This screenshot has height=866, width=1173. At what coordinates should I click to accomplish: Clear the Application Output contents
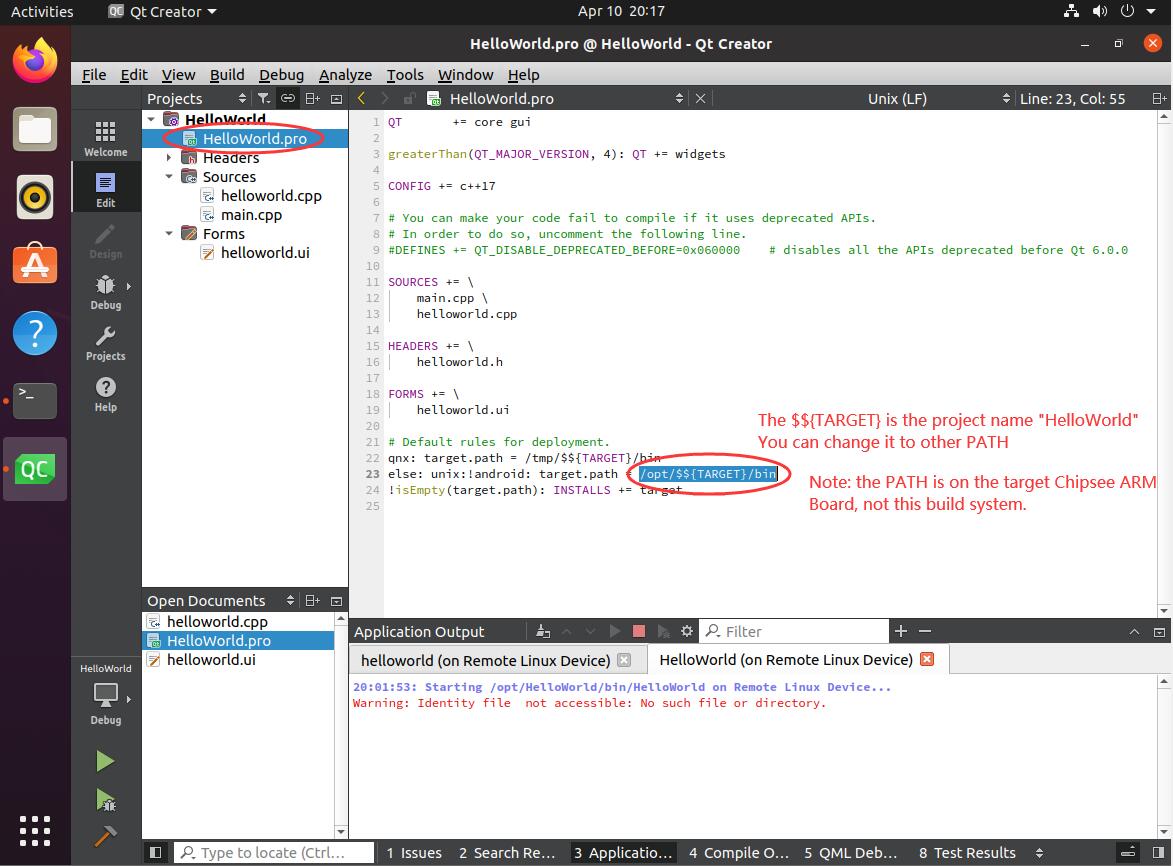coord(543,631)
